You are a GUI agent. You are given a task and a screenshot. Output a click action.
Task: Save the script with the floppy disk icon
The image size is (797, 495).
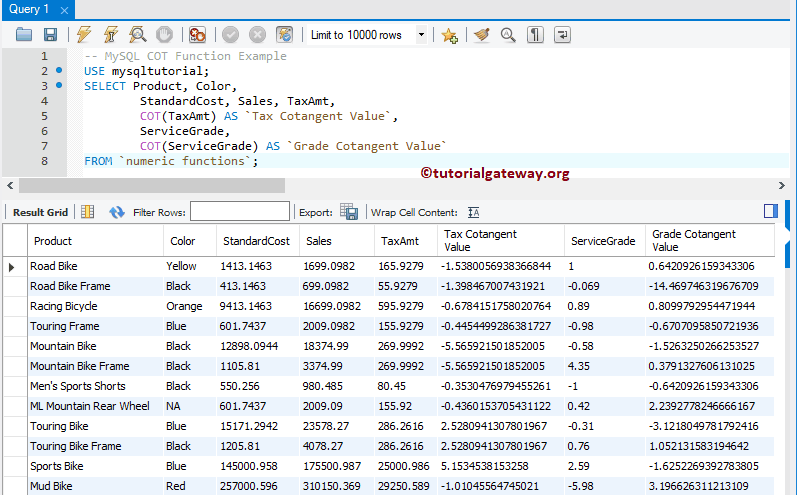click(50, 35)
